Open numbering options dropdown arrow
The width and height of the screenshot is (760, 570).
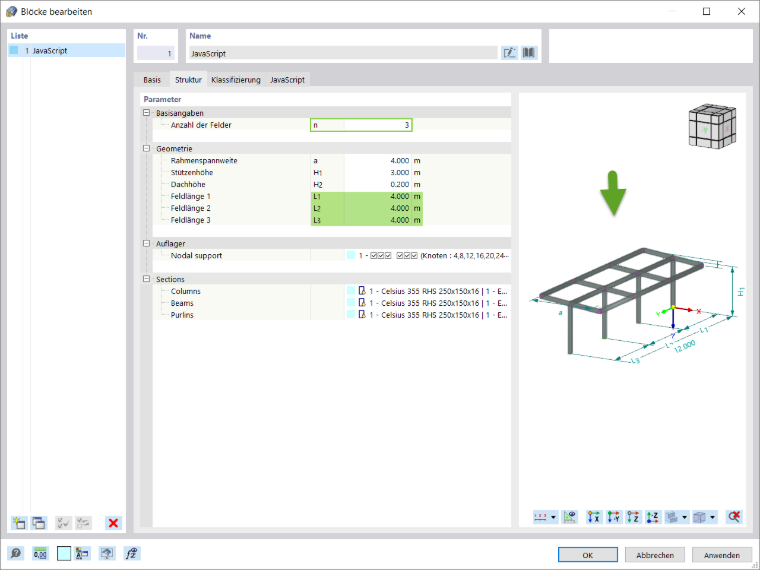coord(553,517)
